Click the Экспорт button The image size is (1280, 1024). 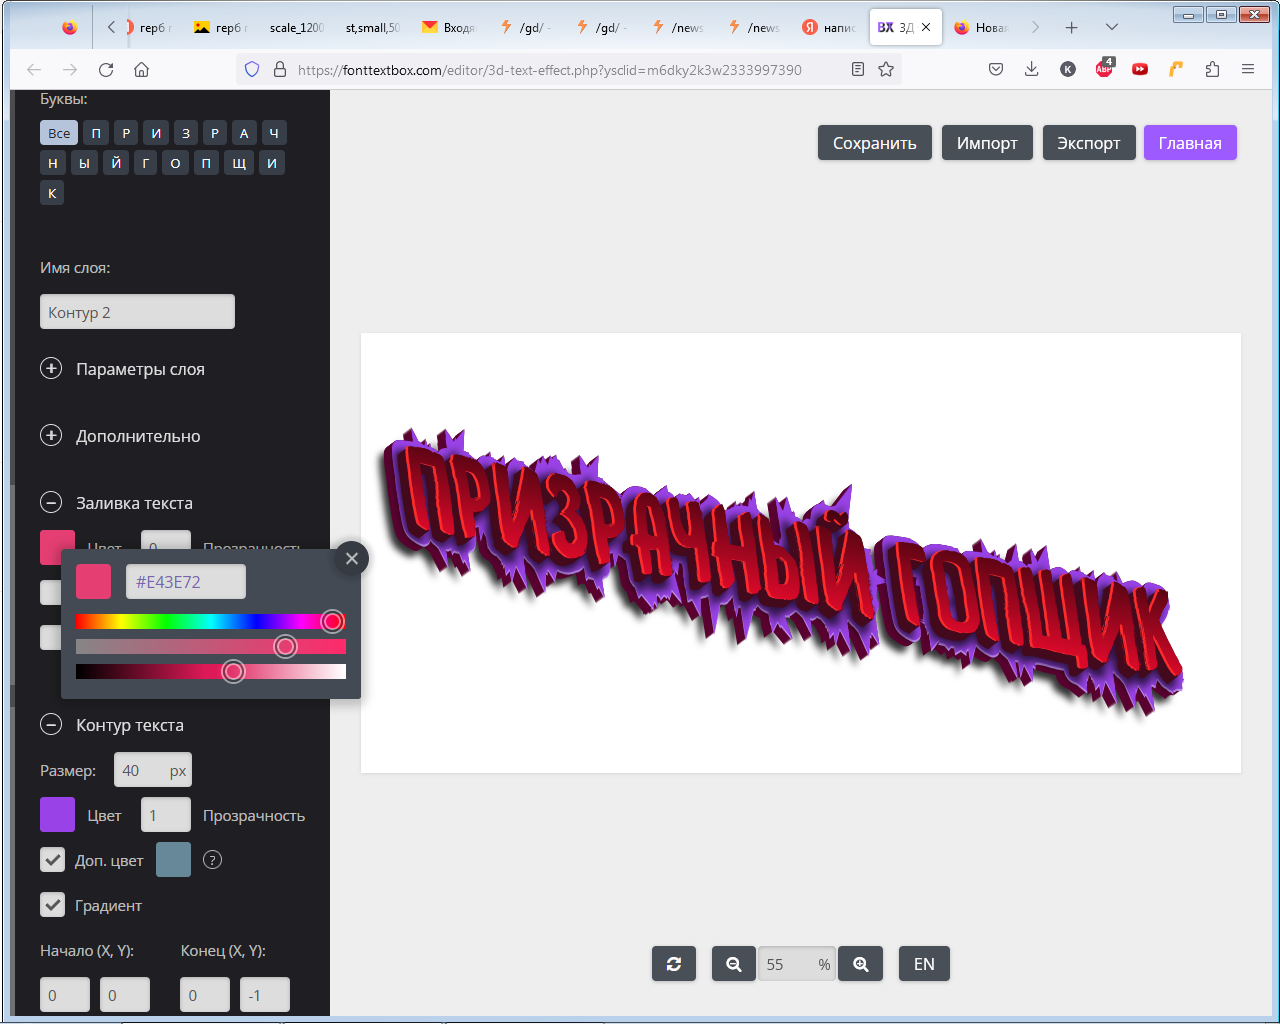pyautogui.click(x=1088, y=143)
